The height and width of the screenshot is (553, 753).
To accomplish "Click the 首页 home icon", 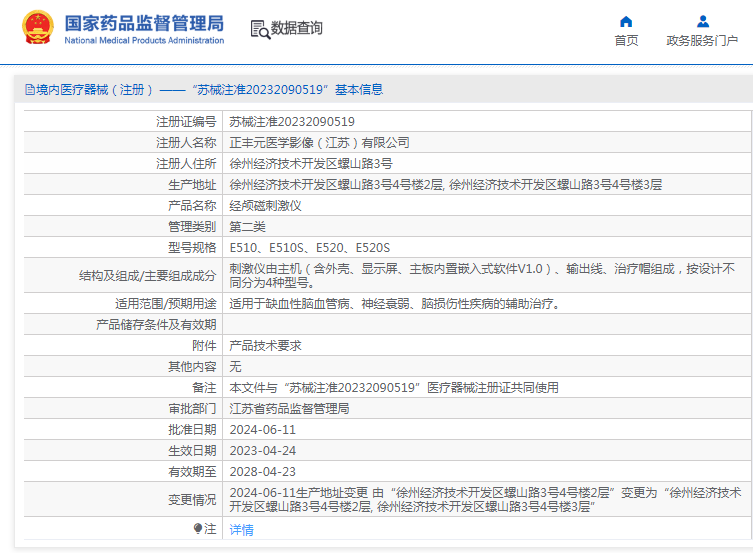I will point(626,22).
